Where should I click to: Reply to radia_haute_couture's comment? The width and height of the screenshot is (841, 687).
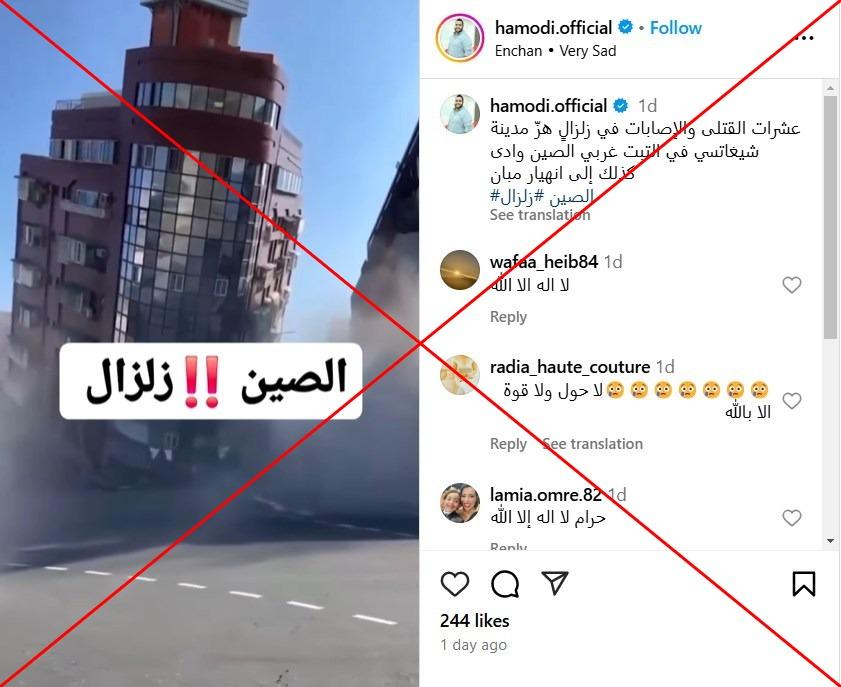pyautogui.click(x=508, y=444)
